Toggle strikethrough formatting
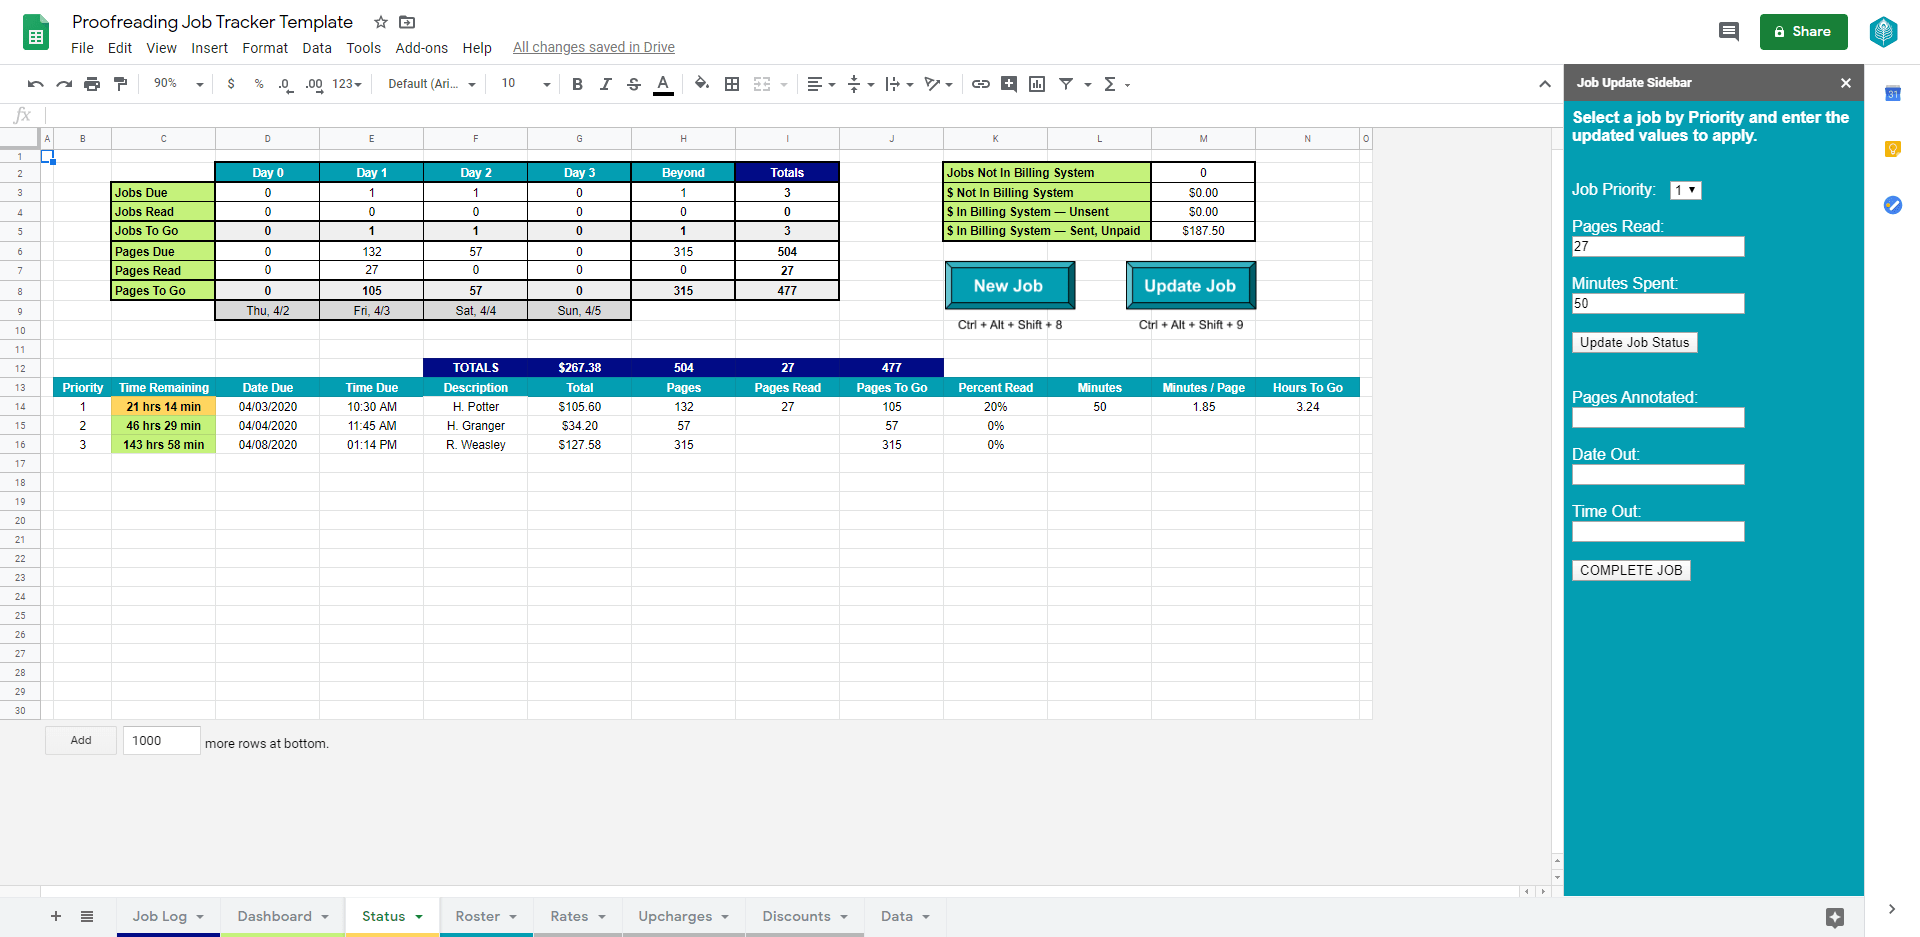The image size is (1920, 937). (633, 84)
